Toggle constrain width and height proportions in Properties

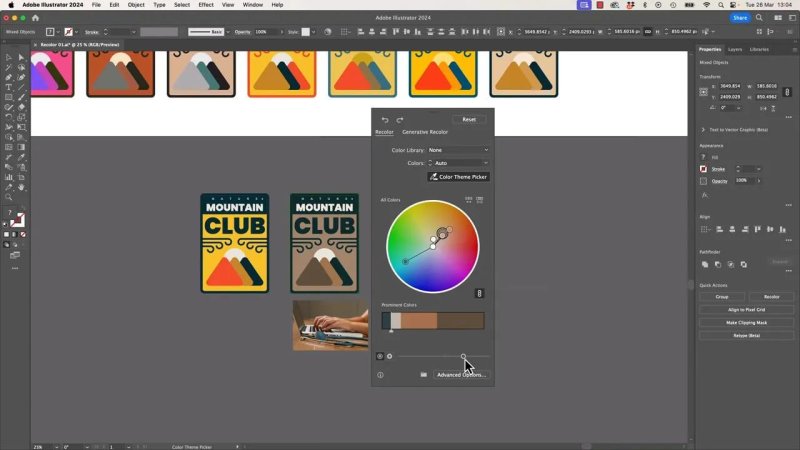pyautogui.click(x=787, y=92)
